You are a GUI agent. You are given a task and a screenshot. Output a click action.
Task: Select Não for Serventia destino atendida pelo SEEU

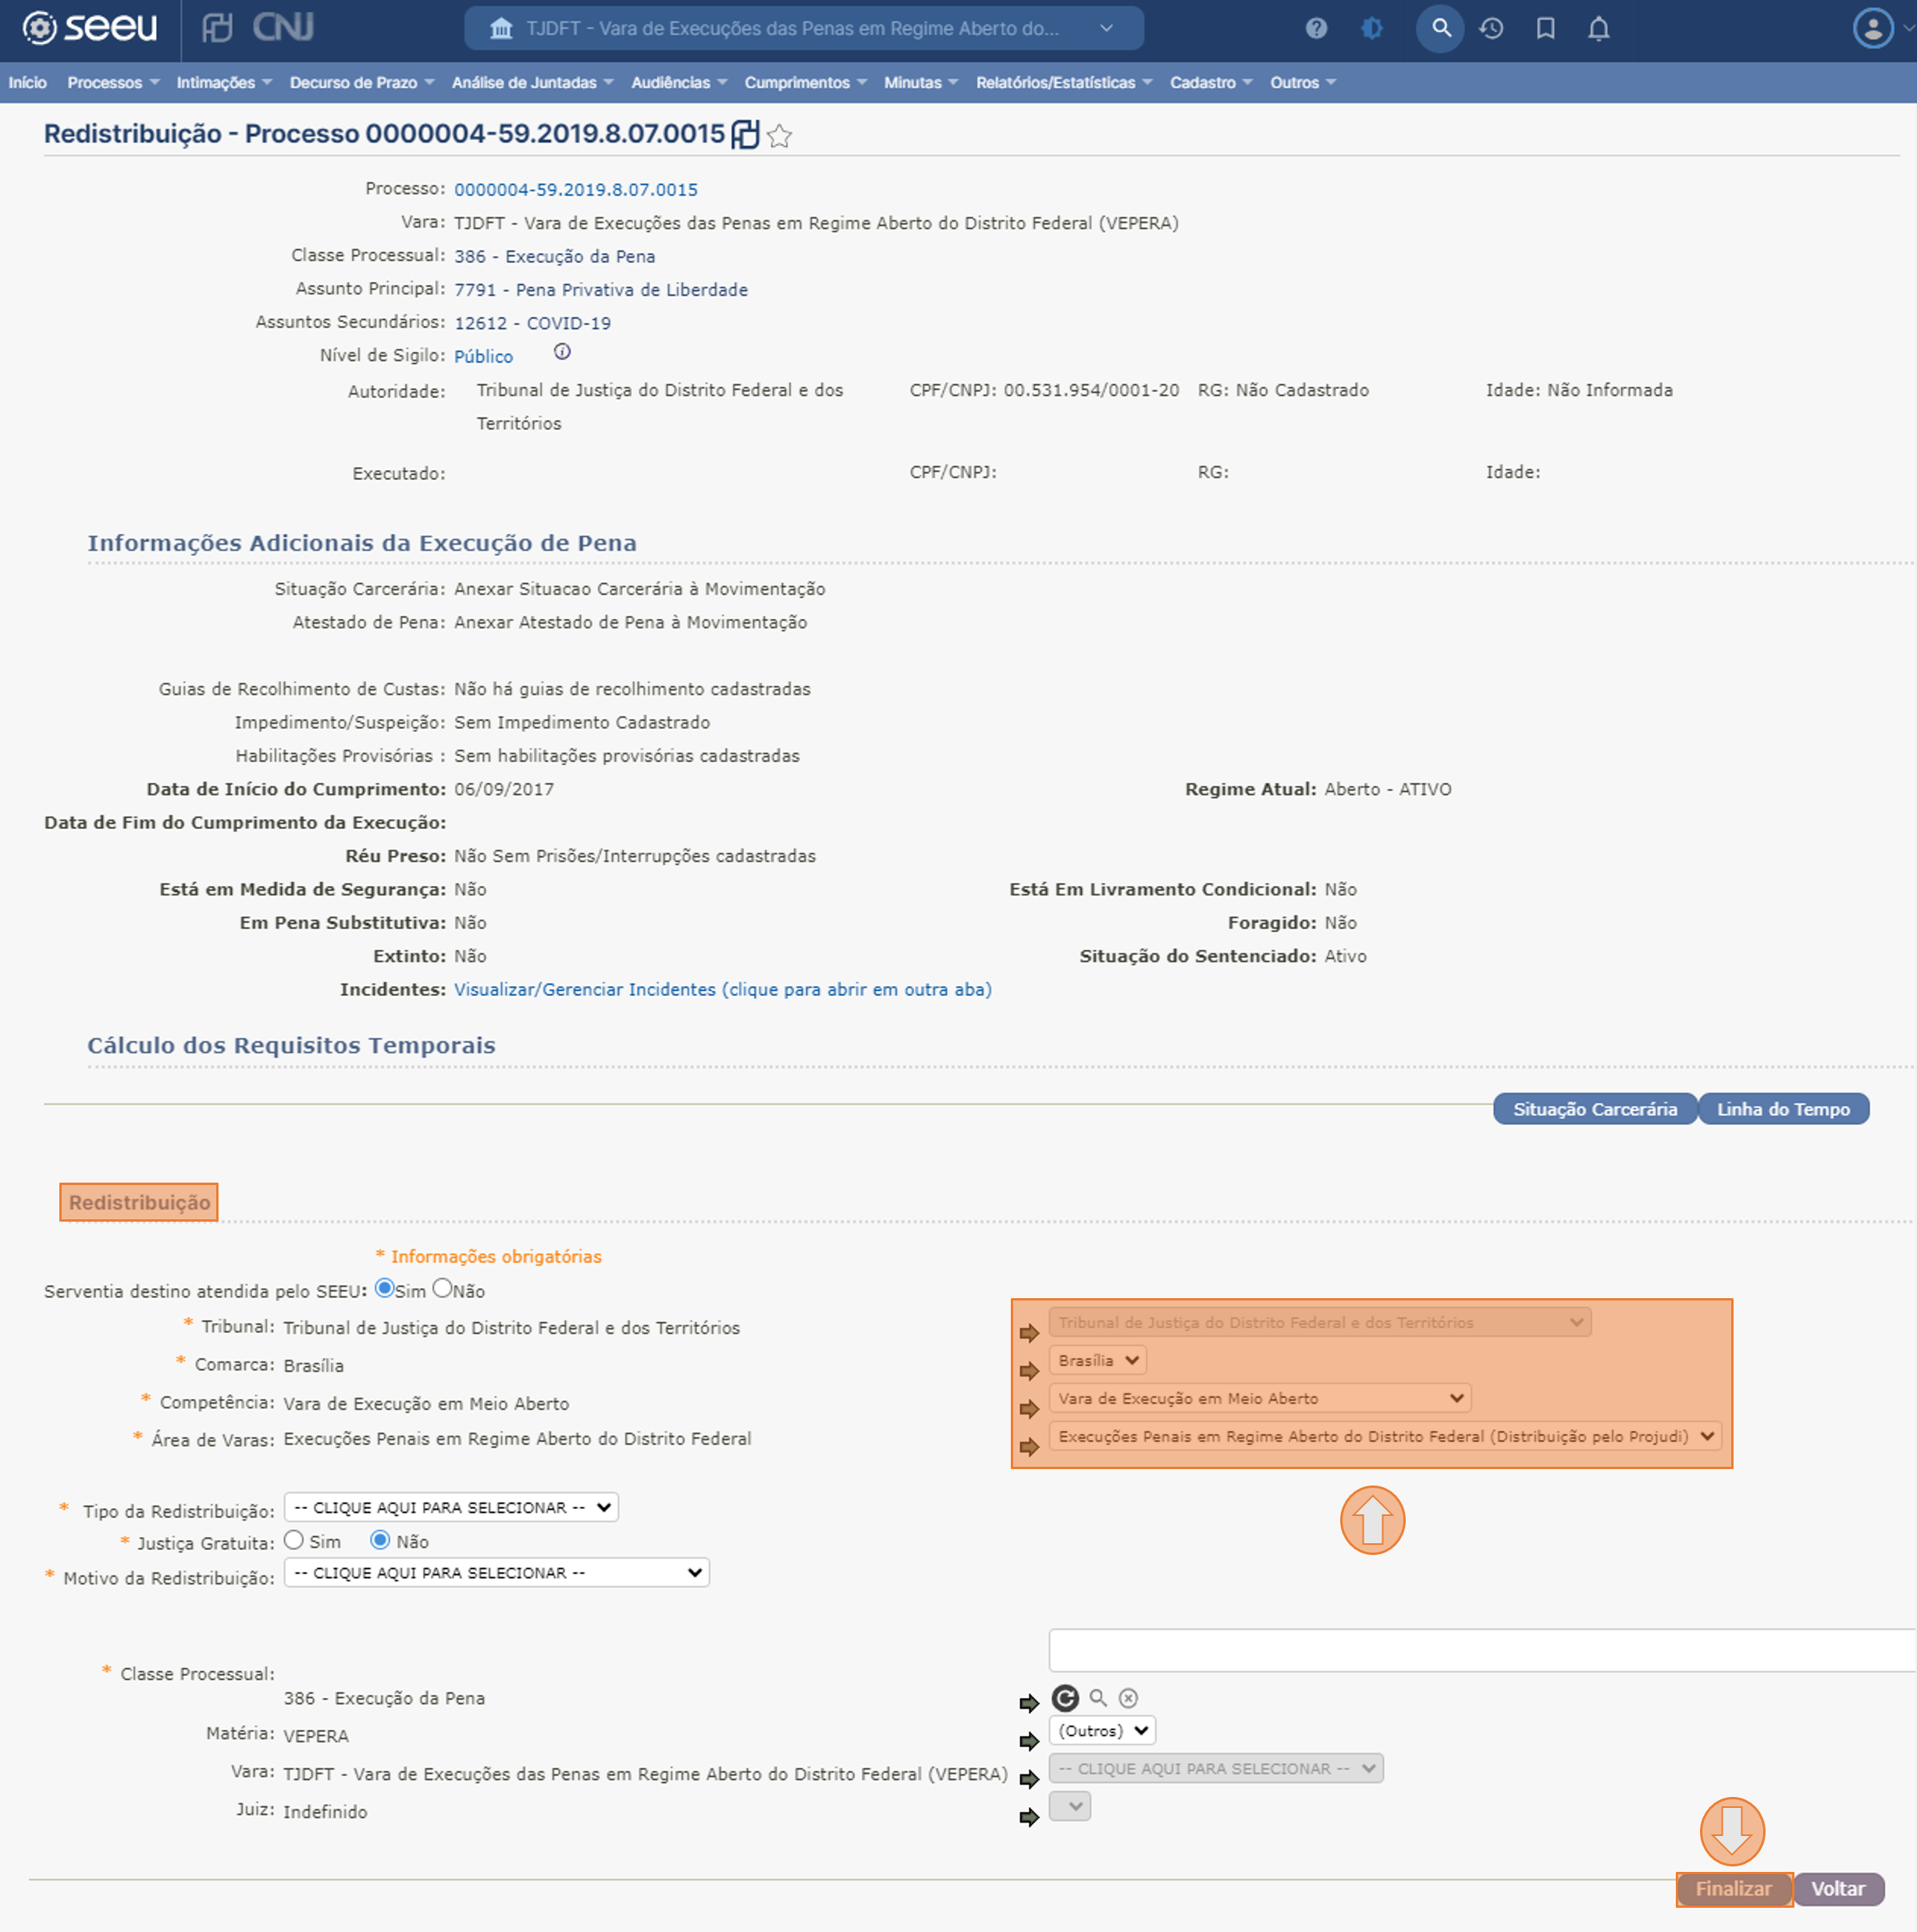point(442,1289)
